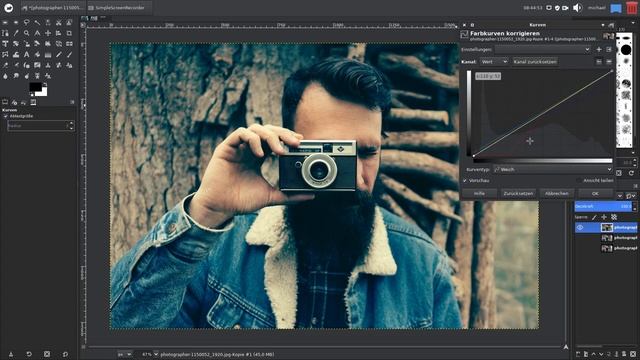Hide the top photographer layer via eye icon
This screenshot has height=360, width=640.
[580, 227]
